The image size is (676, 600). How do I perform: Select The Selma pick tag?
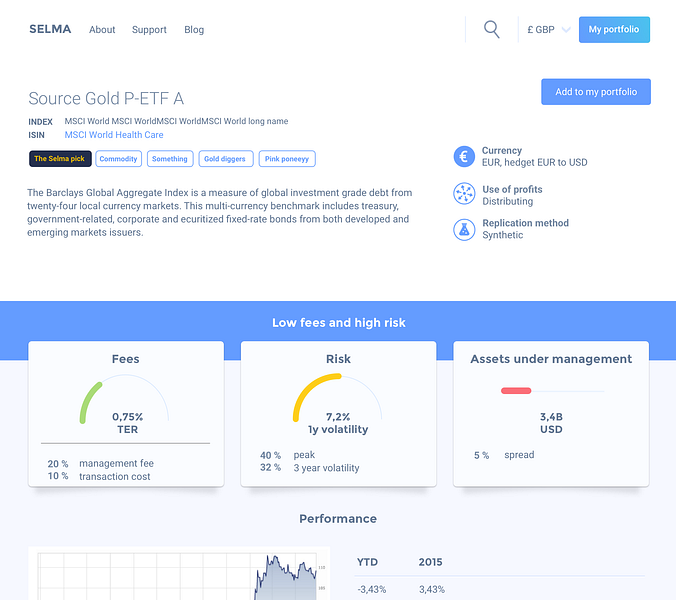coord(60,159)
